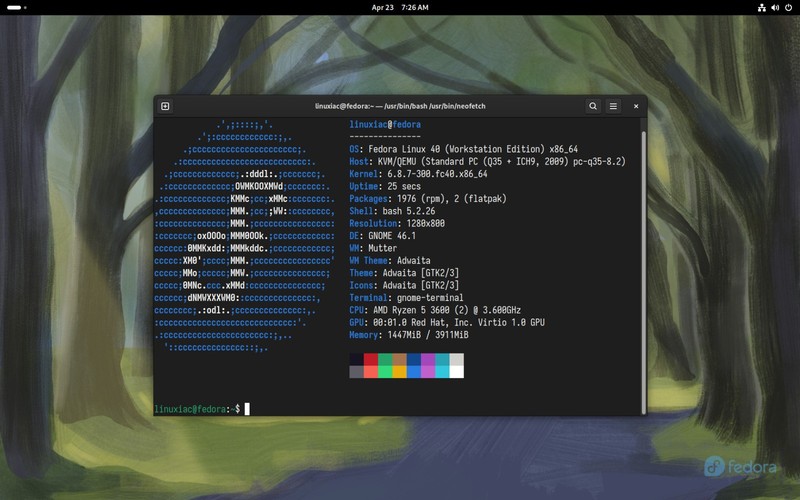Click the terminal window title text

(400, 106)
